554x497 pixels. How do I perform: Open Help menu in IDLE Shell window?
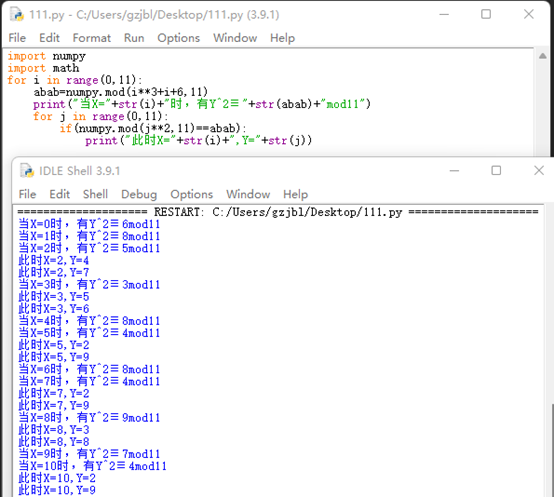pos(295,194)
